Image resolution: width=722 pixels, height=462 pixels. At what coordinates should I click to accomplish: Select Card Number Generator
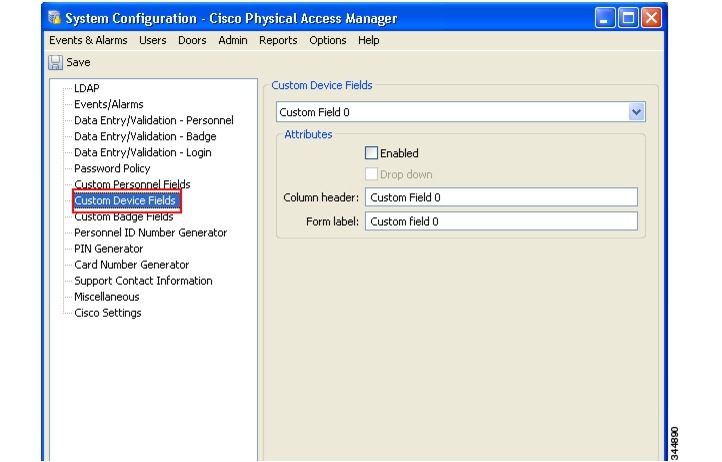[x=132, y=265]
